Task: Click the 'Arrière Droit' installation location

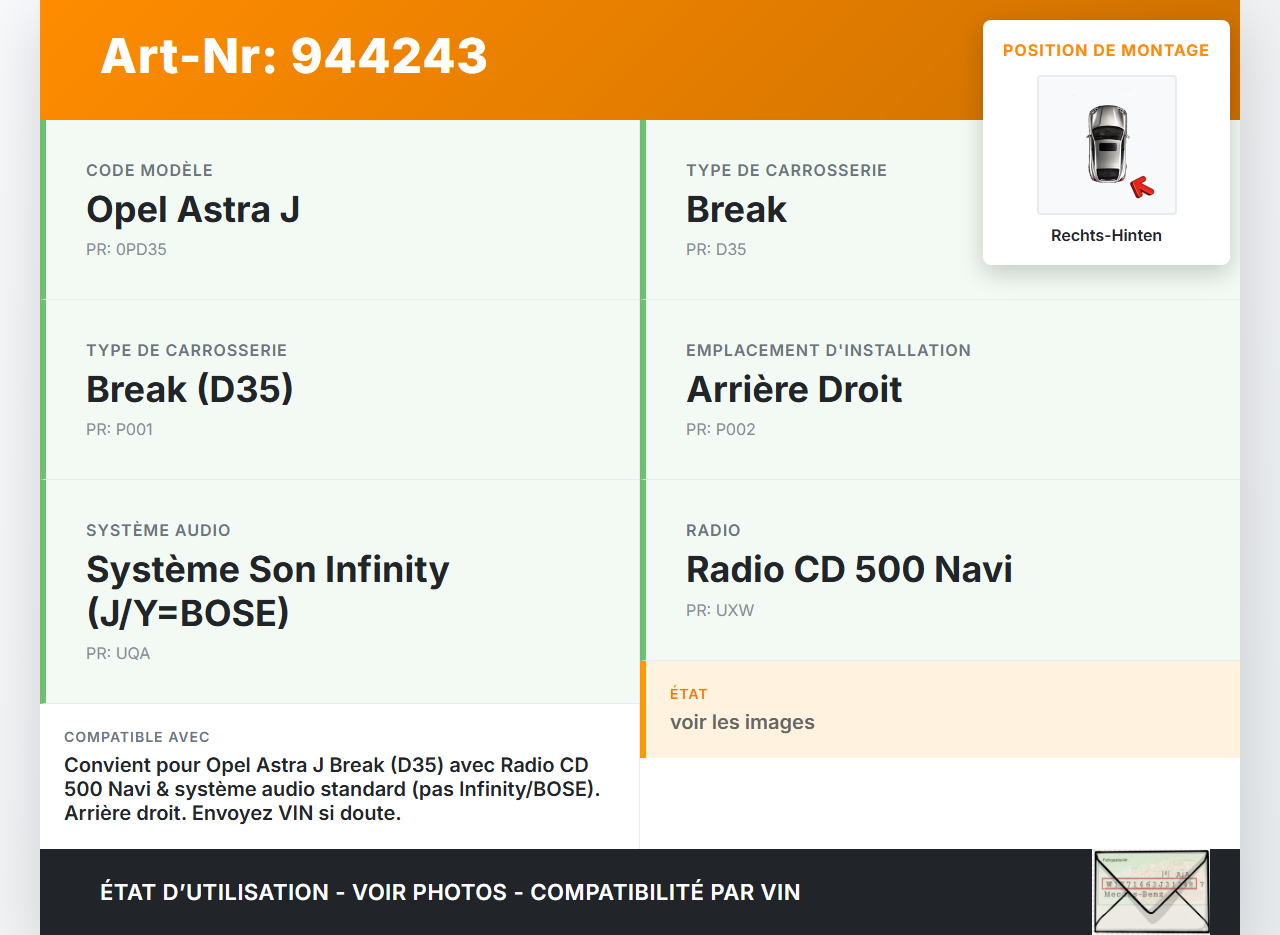Action: 794,390
